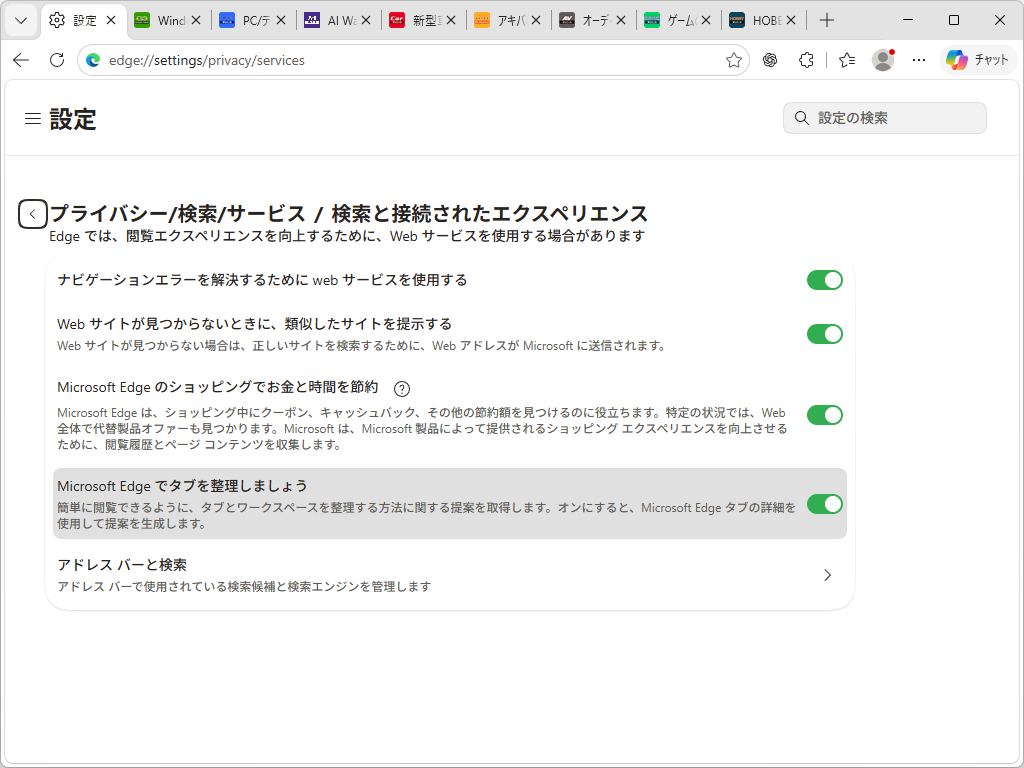Click Microsoft Edge でタブを整理しましょう title
The height and width of the screenshot is (768, 1024).
[182, 486]
